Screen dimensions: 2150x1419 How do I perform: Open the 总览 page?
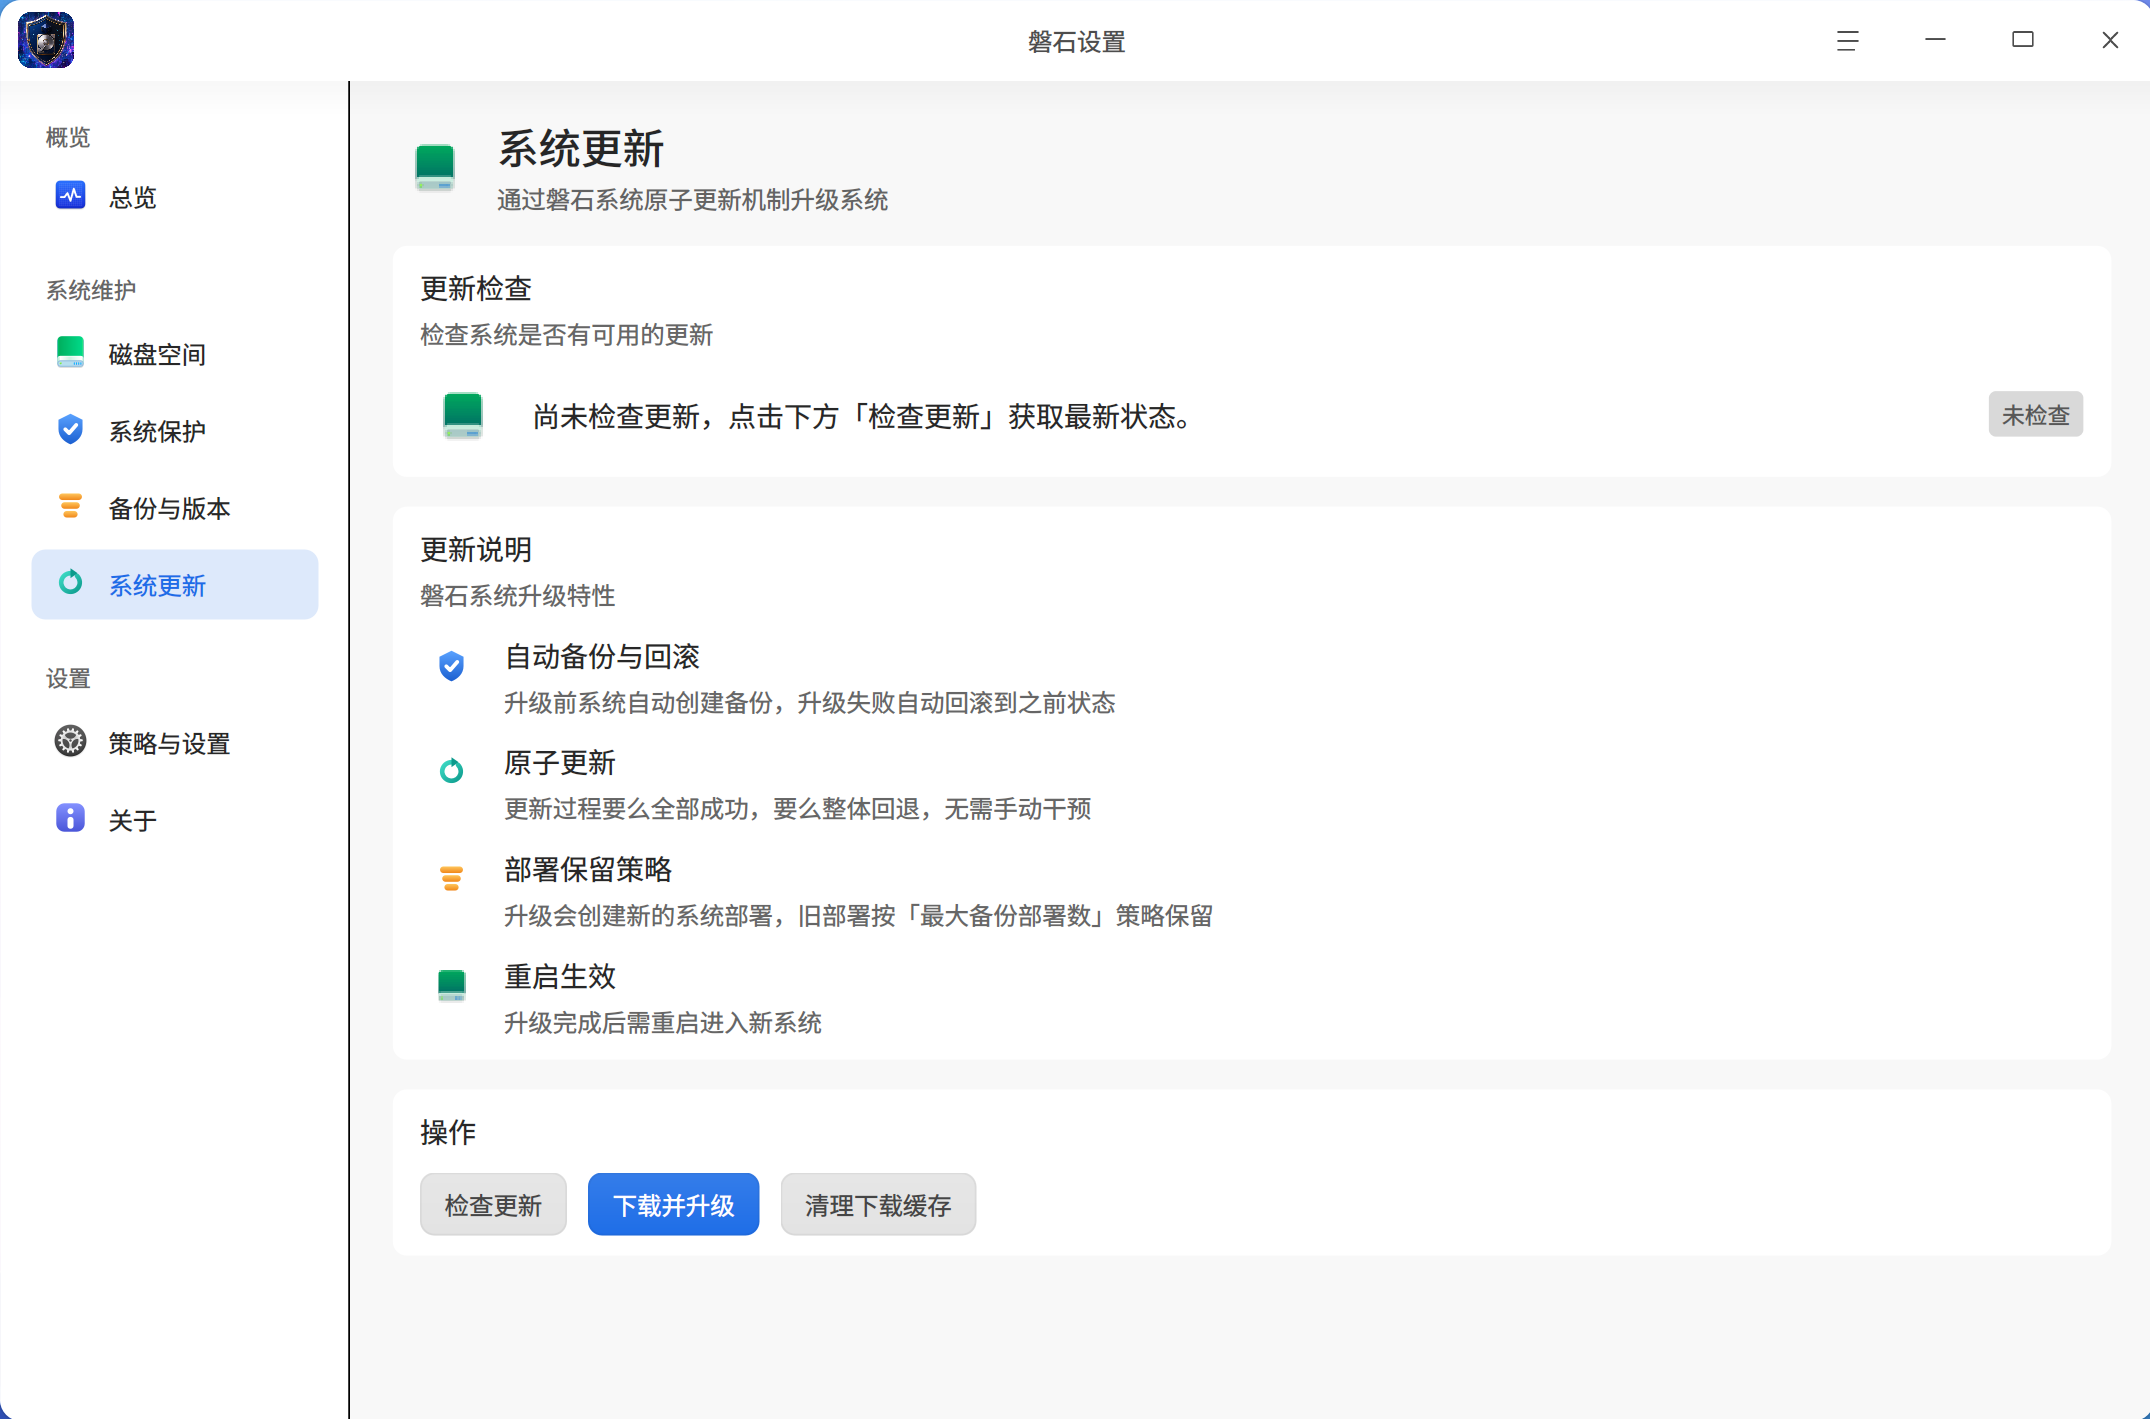tap(175, 197)
